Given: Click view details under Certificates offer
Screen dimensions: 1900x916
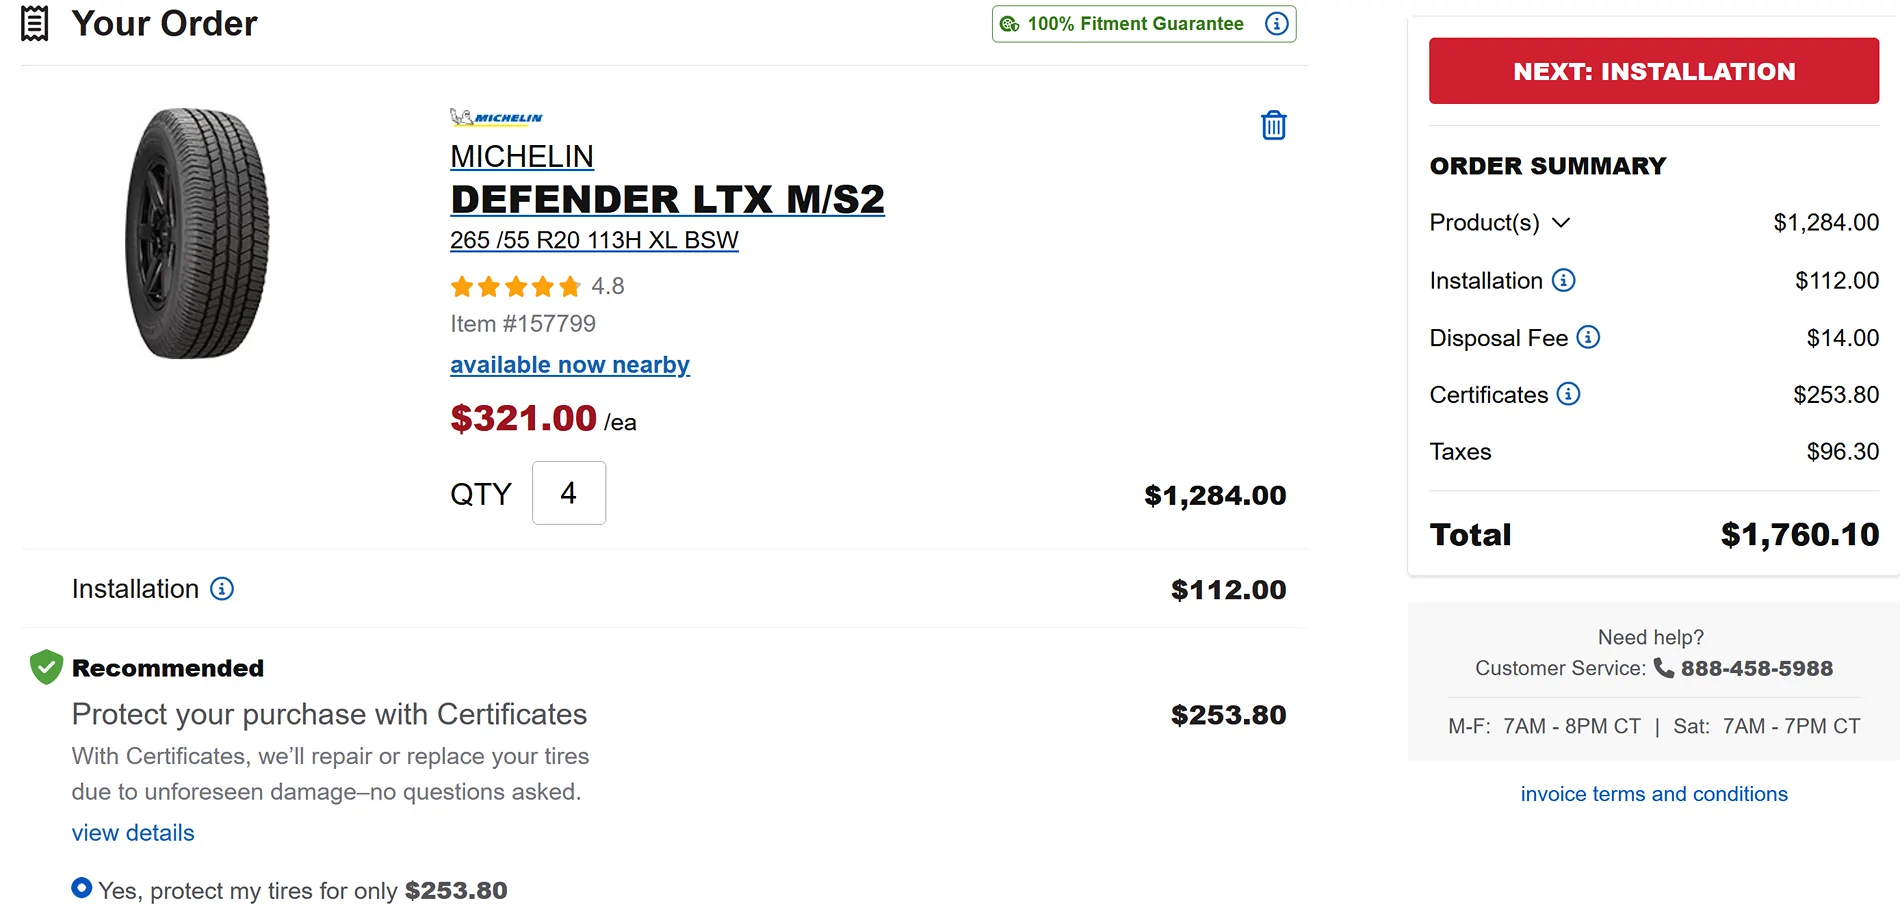Looking at the screenshot, I should pos(132,832).
